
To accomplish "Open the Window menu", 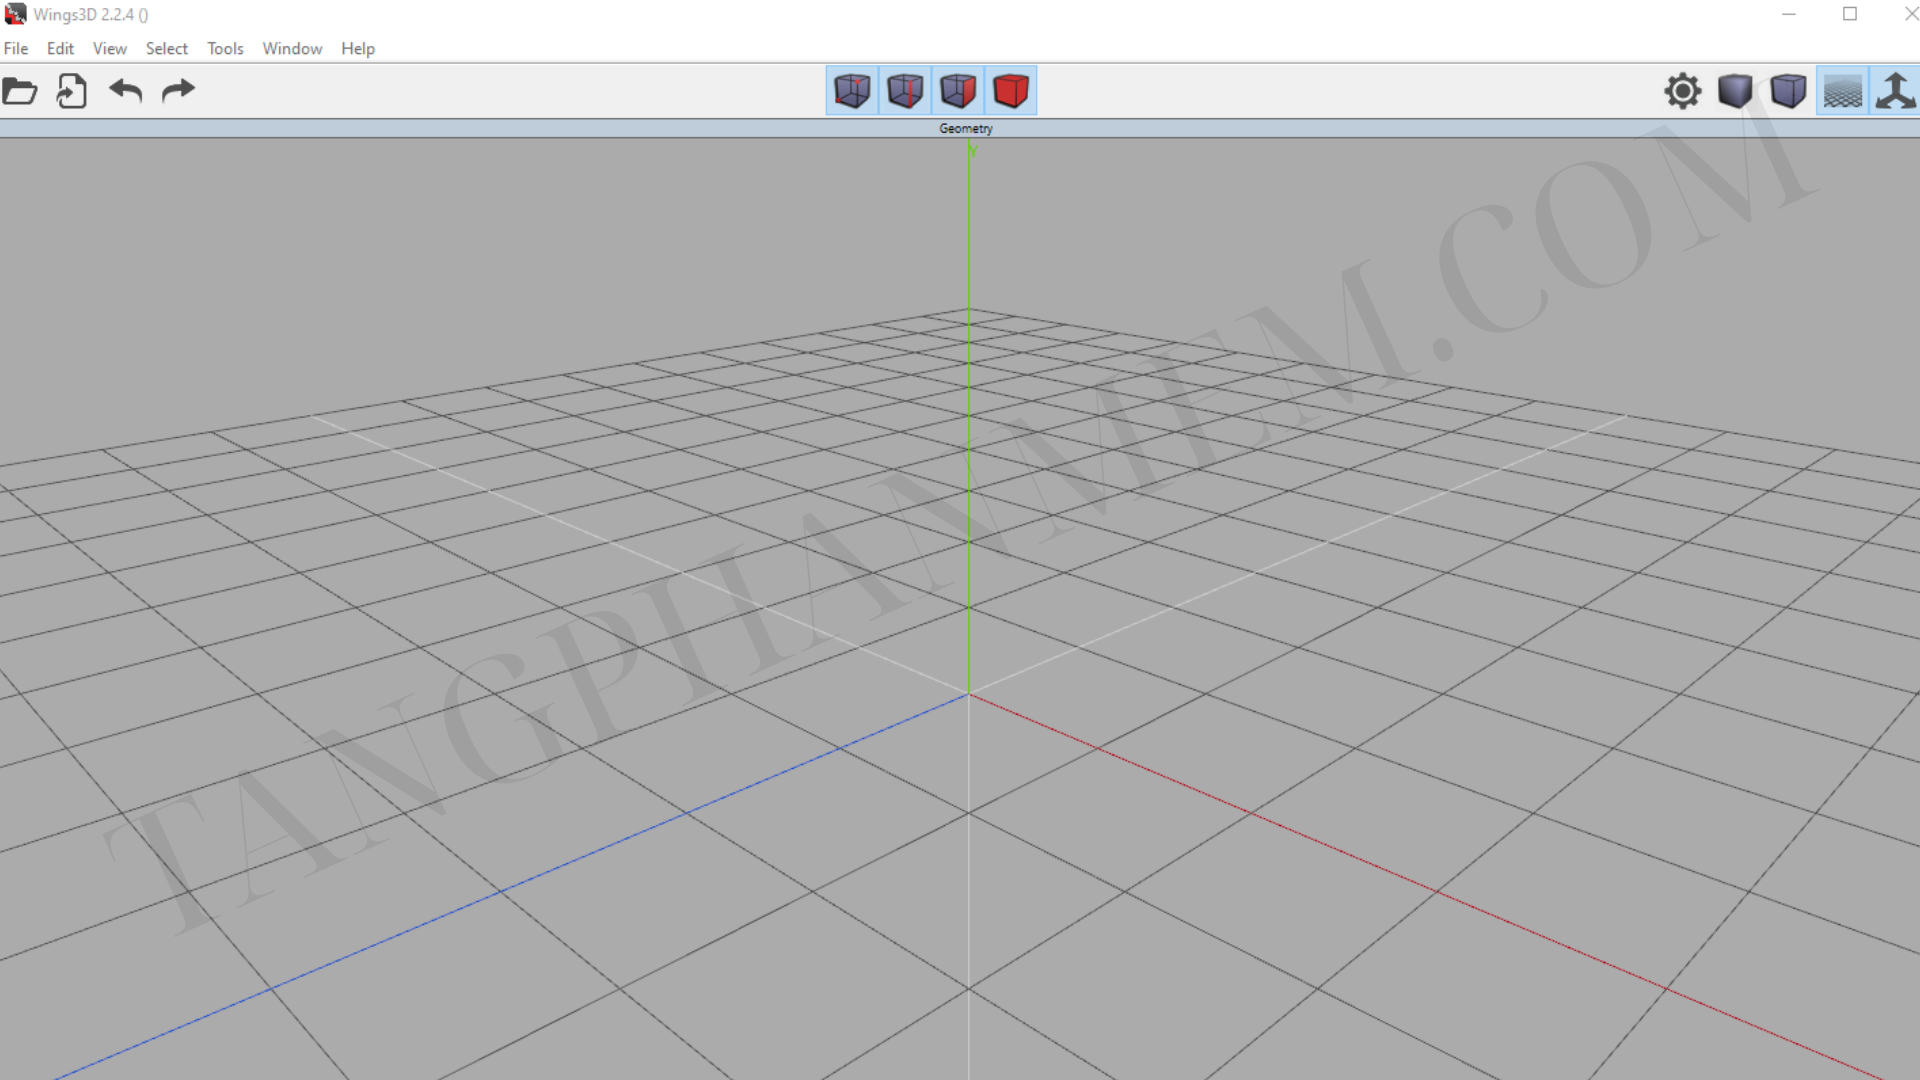I will [292, 48].
